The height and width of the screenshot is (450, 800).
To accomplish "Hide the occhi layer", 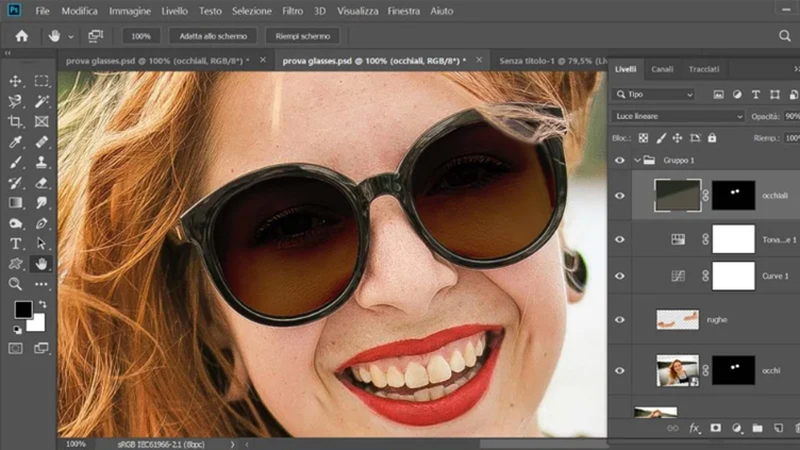I will point(619,371).
